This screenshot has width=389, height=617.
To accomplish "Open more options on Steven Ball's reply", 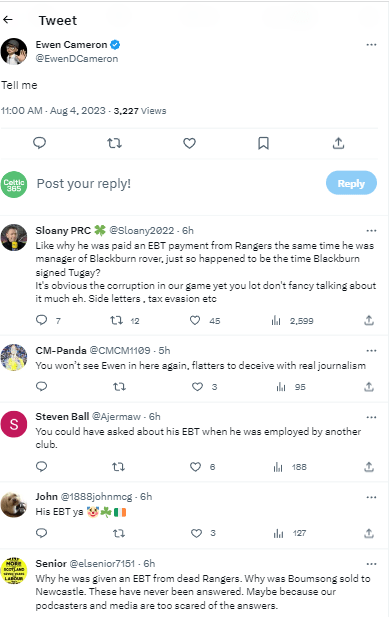I will pos(371,417).
